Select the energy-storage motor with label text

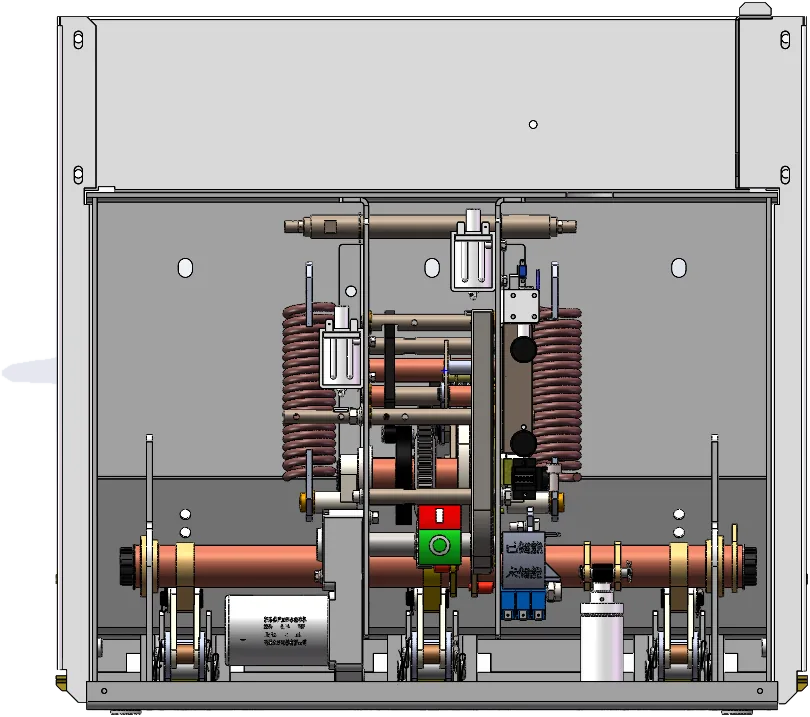278,630
